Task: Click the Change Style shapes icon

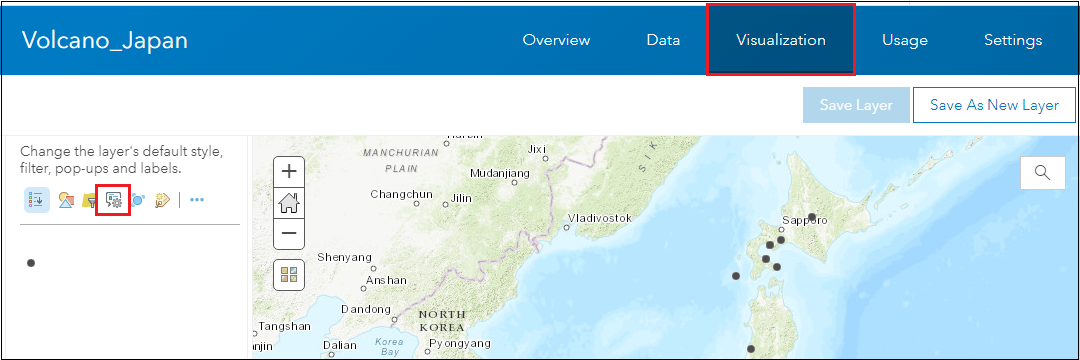Action: click(x=66, y=200)
